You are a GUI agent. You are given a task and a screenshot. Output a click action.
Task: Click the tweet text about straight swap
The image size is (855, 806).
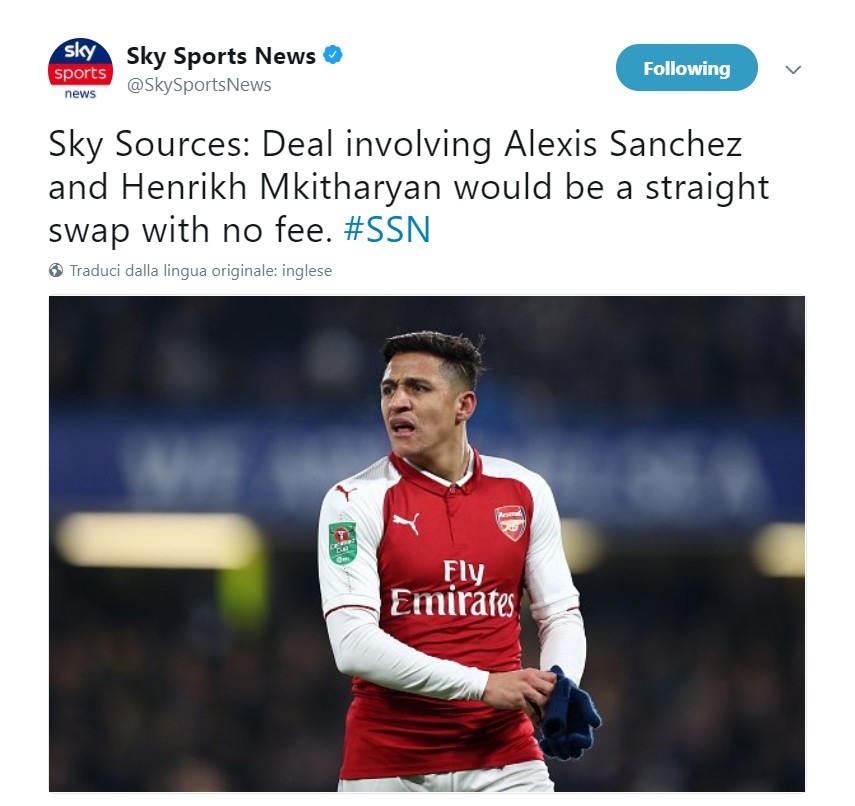click(x=409, y=187)
